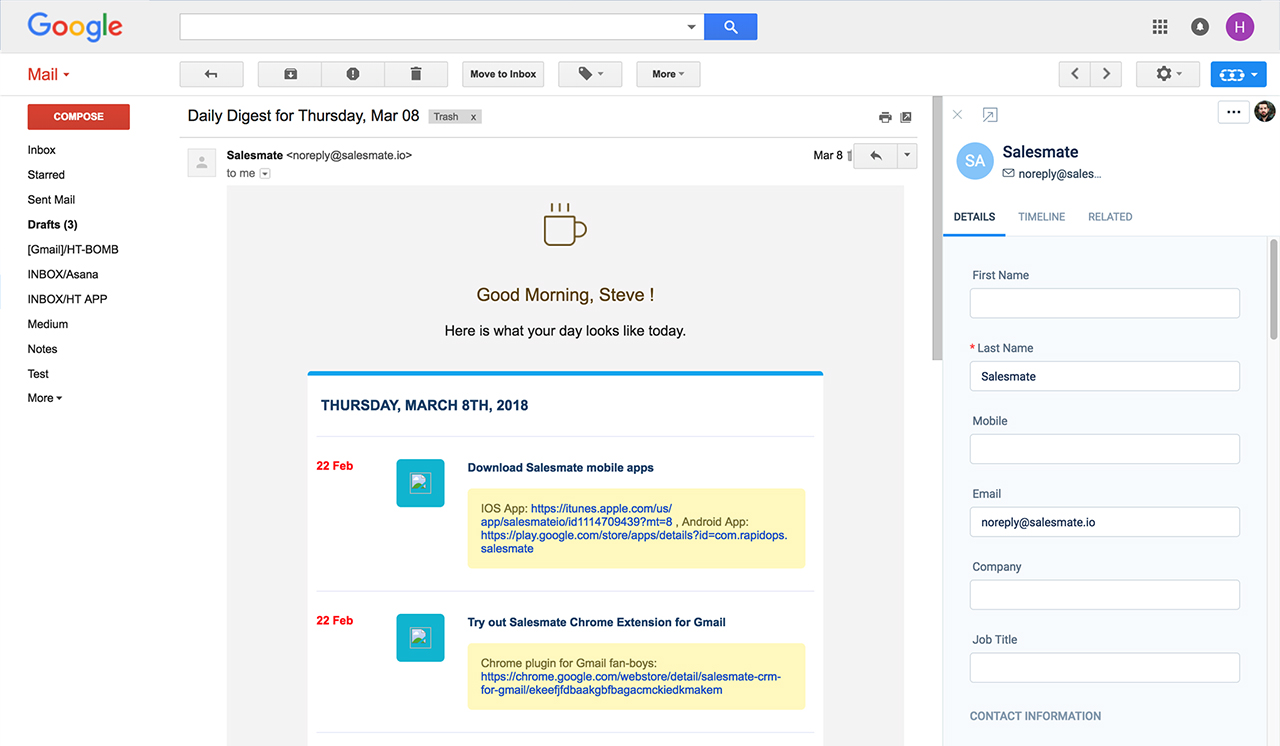This screenshot has height=746, width=1280.
Task: Open the Starred folder
Action: [46, 175]
